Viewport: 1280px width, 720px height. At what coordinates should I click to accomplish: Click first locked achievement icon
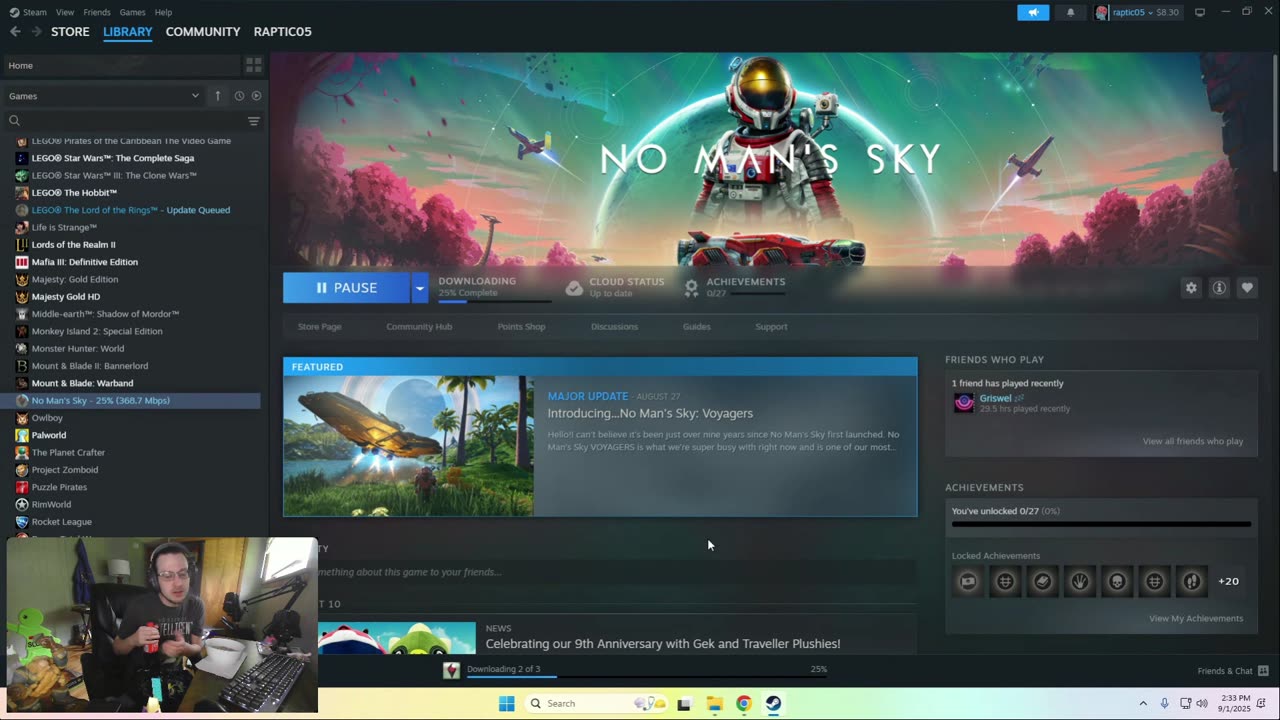[968, 581]
